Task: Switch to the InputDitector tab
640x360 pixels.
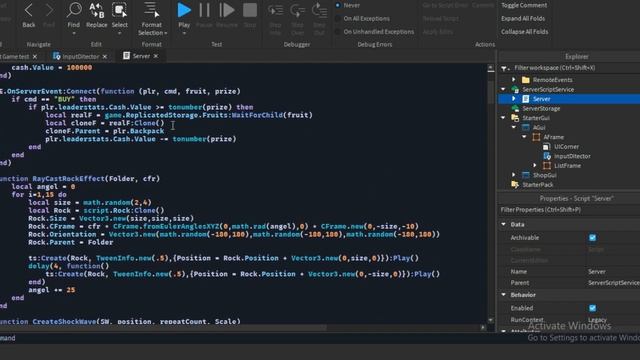Action: click(81, 56)
